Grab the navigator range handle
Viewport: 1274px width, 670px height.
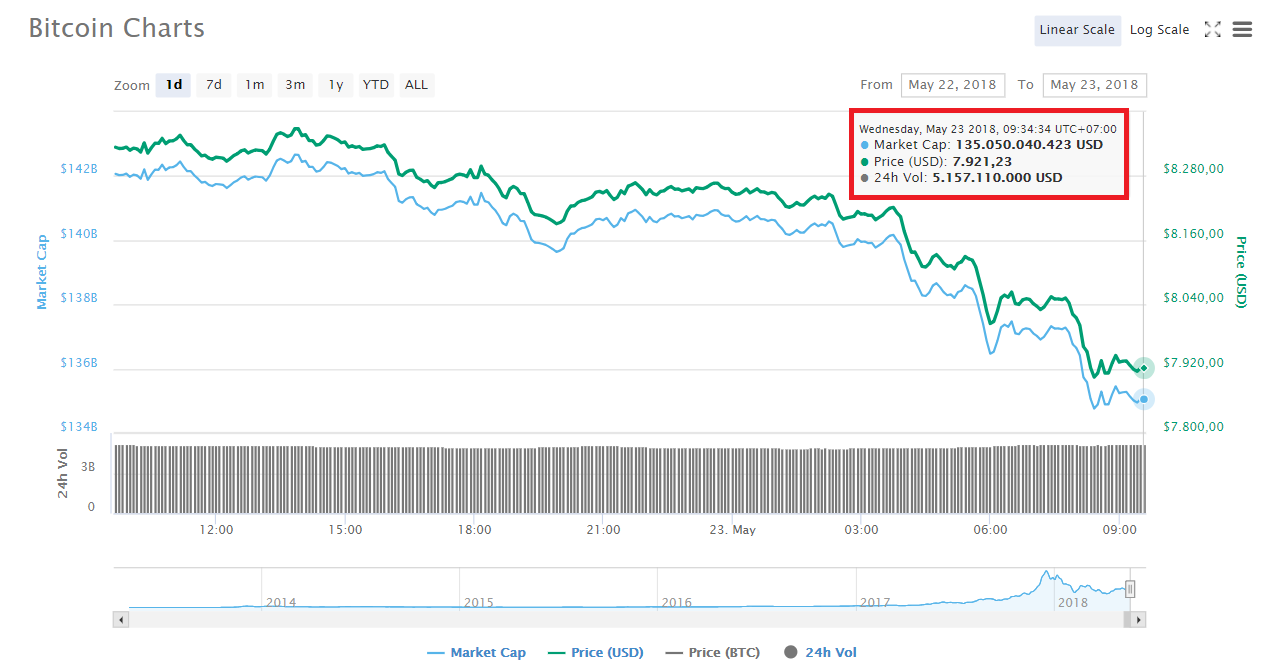1130,589
